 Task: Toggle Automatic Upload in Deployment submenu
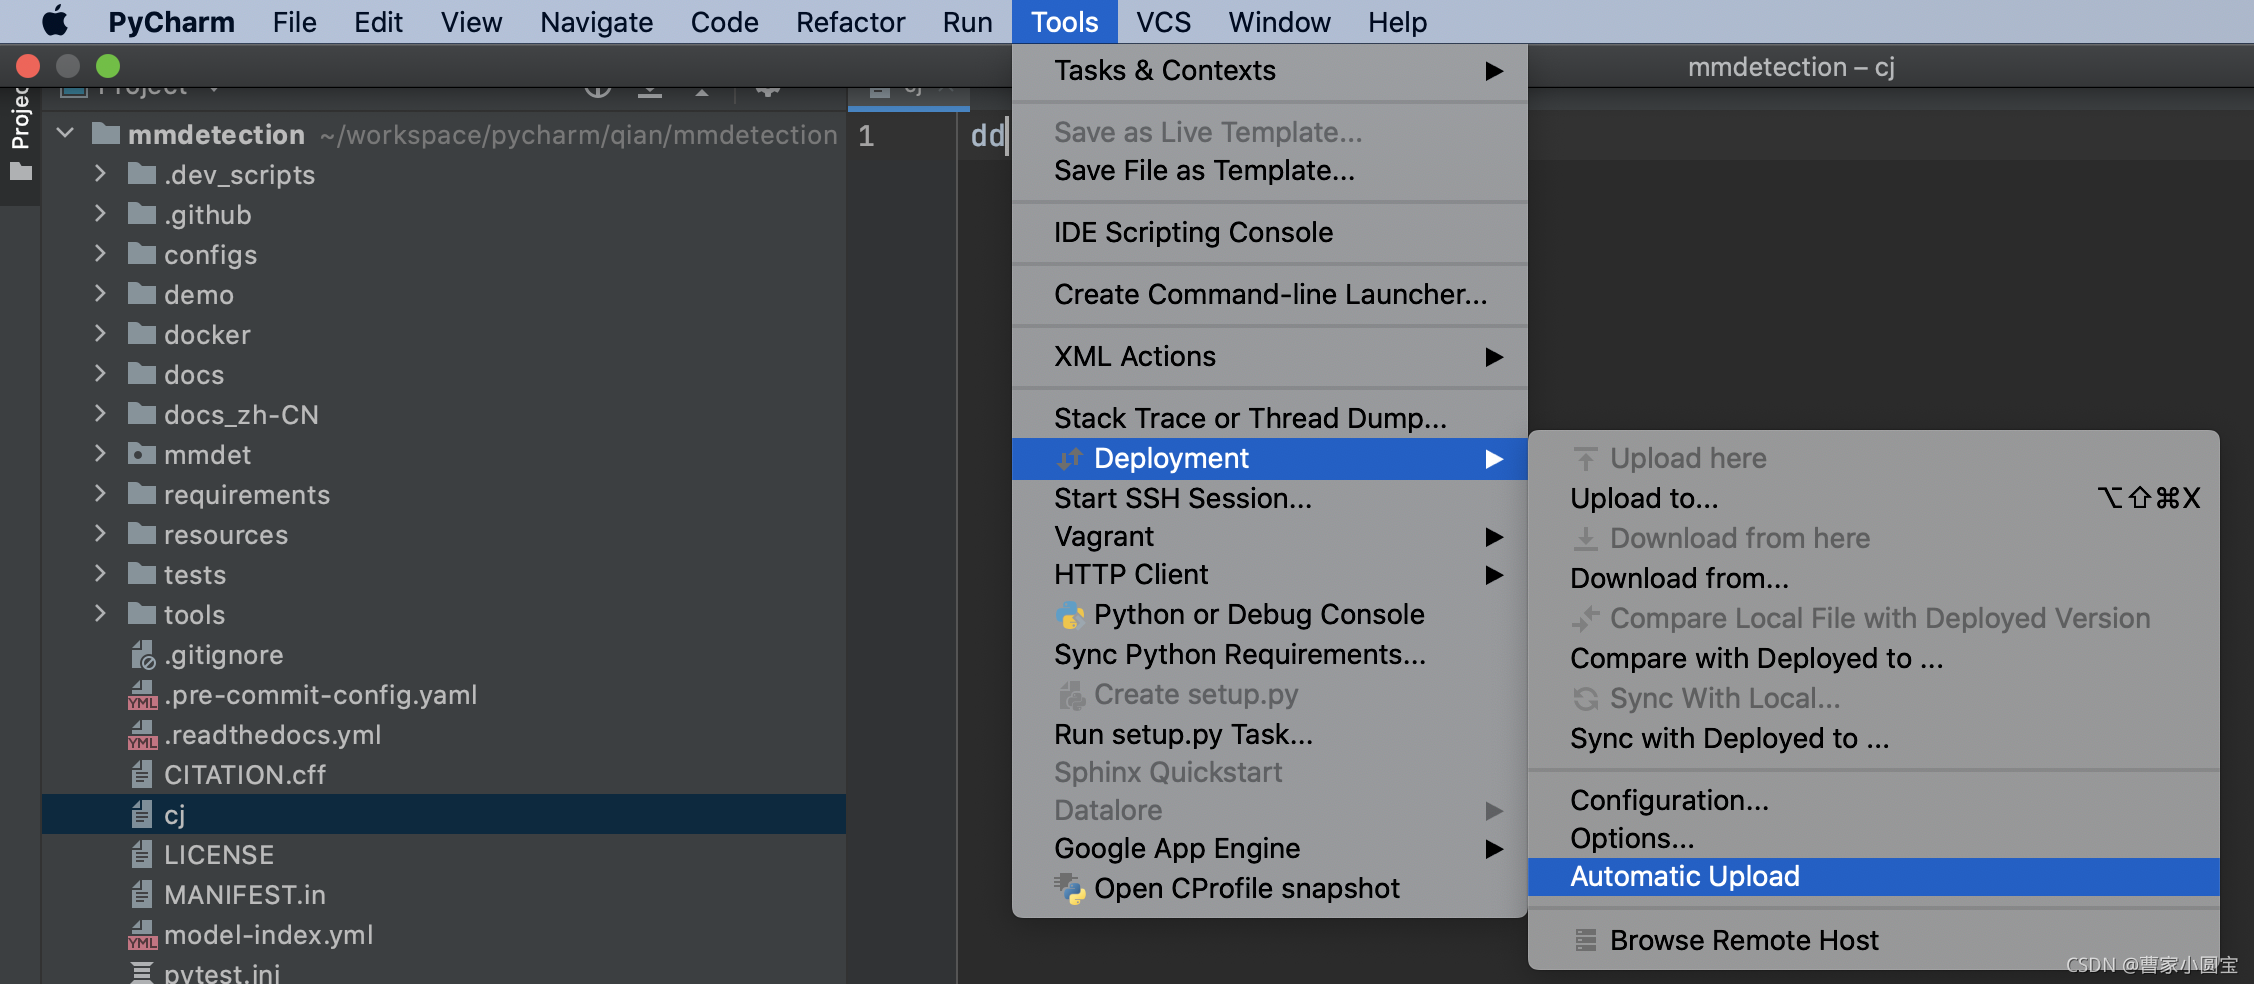click(x=1684, y=877)
